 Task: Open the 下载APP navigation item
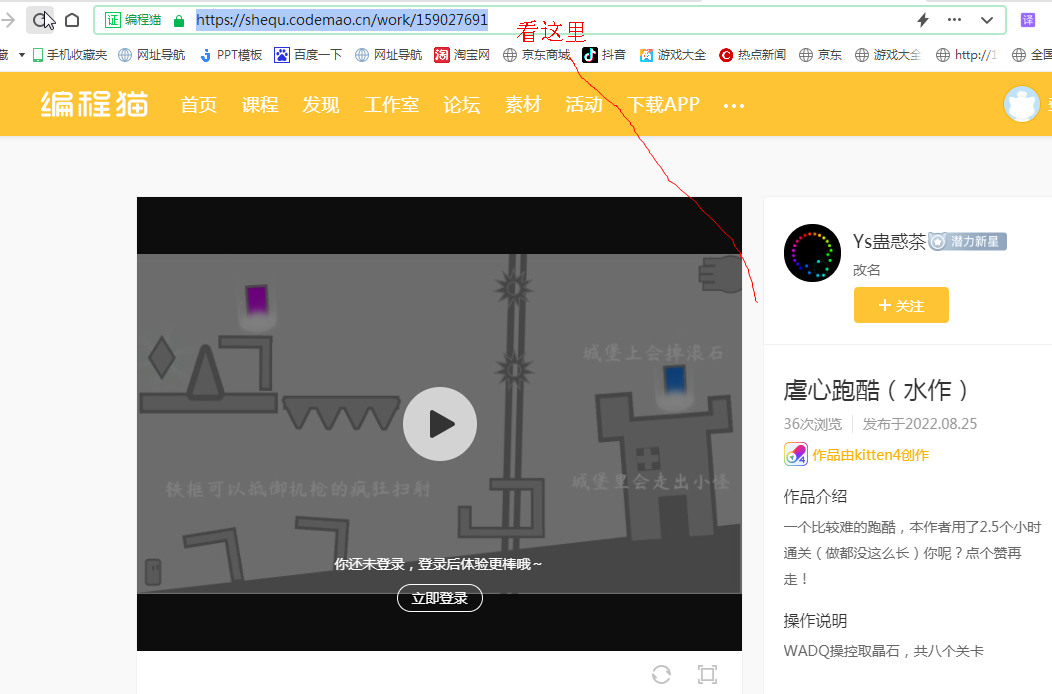pos(663,105)
